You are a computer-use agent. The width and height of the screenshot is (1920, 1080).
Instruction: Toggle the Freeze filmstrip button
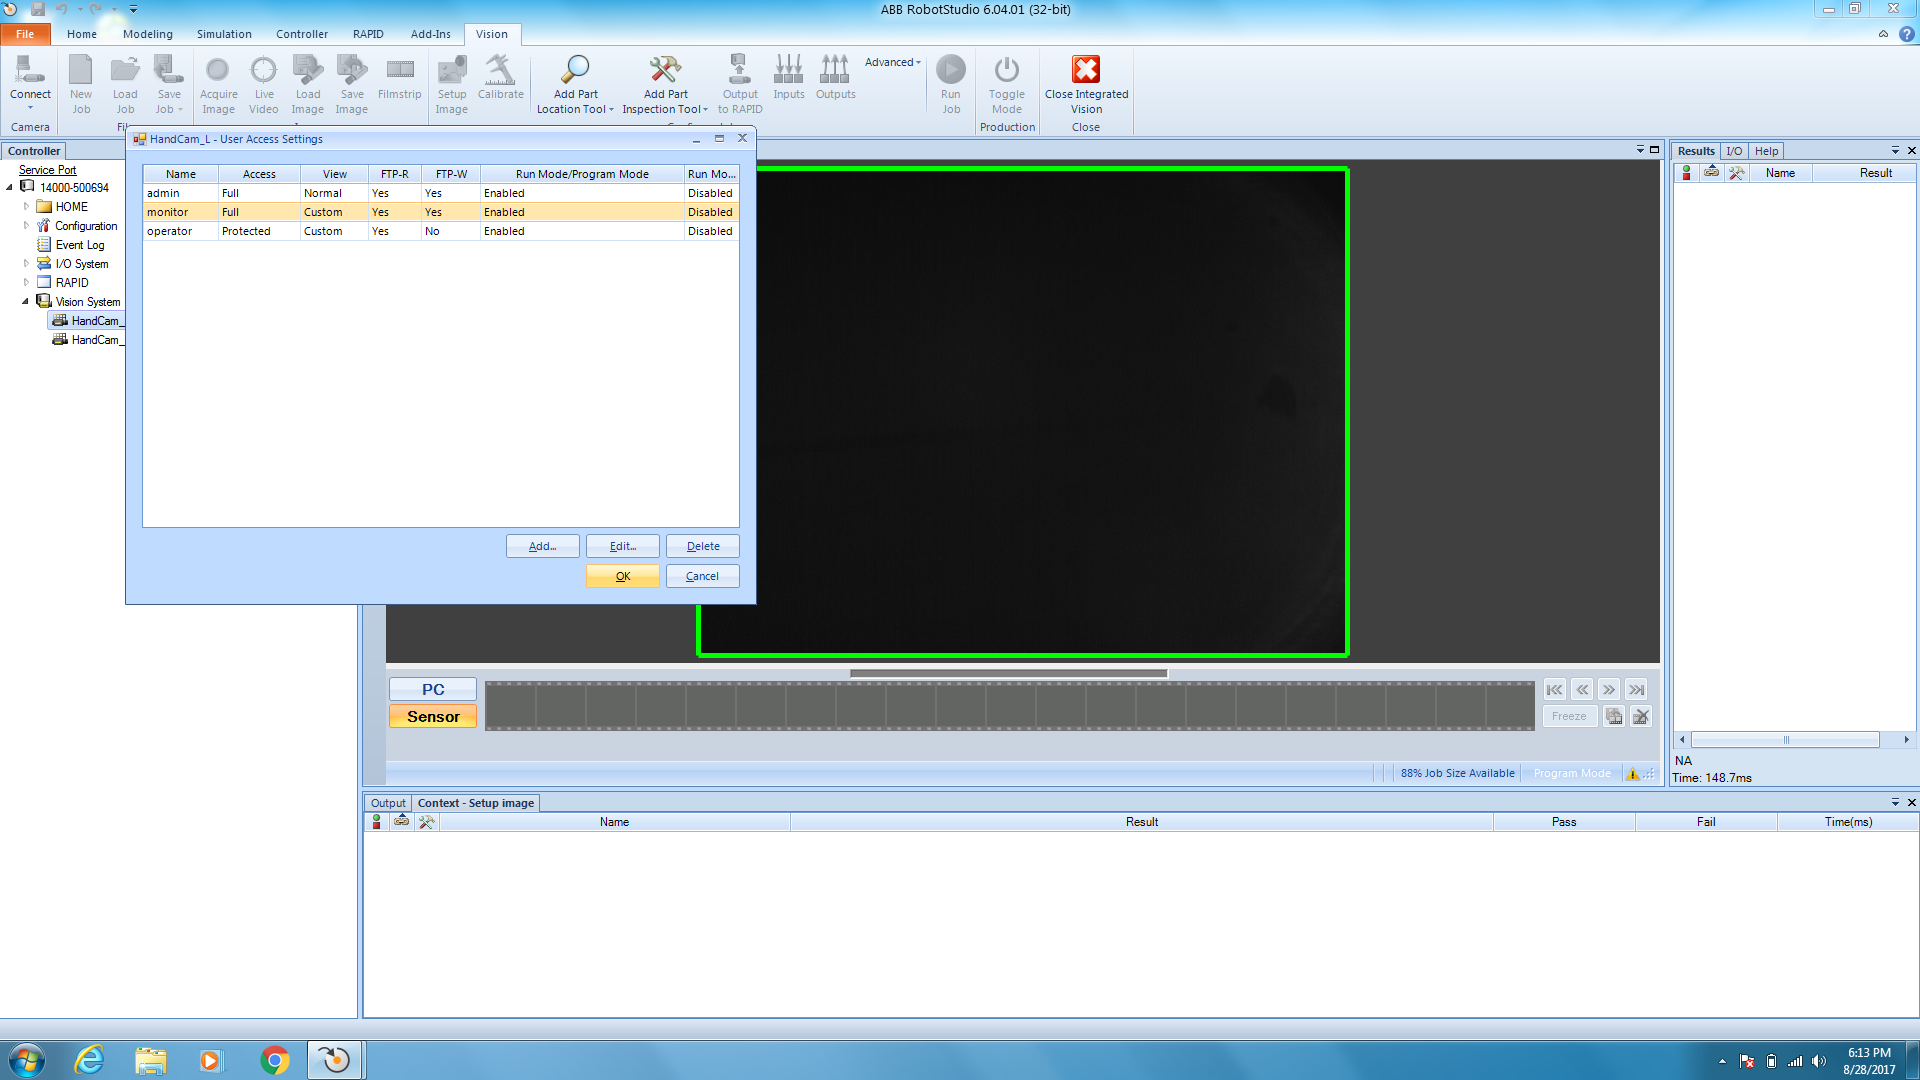click(1569, 716)
